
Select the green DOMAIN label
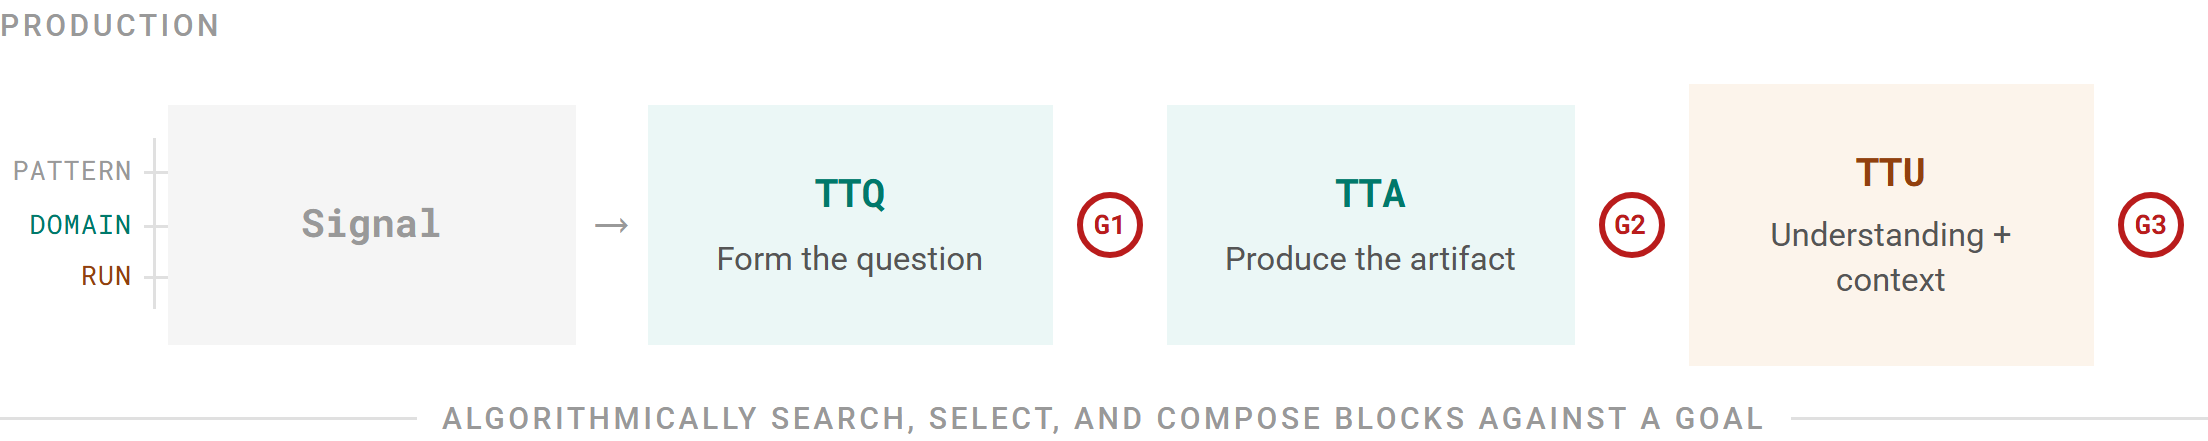coord(80,226)
